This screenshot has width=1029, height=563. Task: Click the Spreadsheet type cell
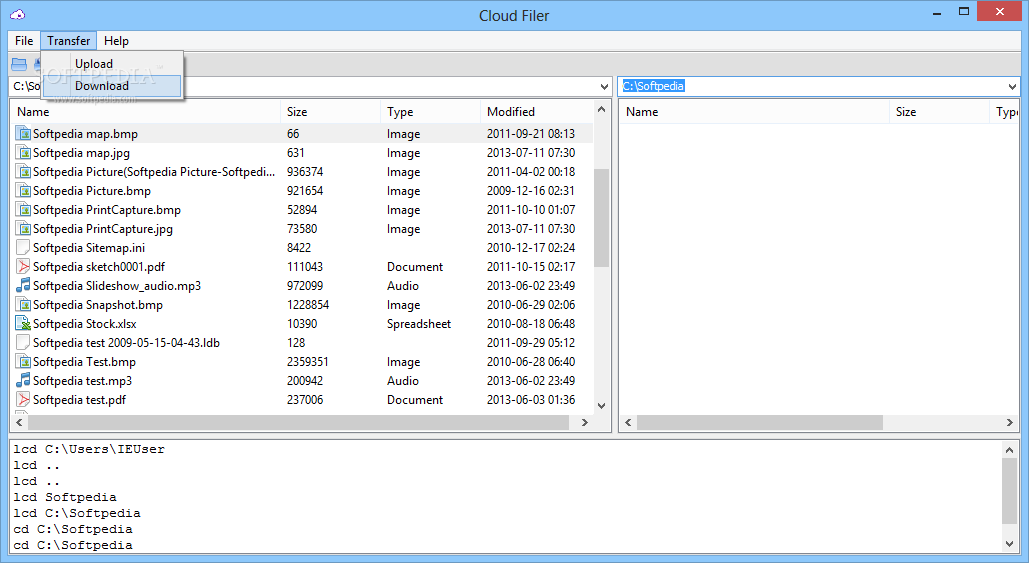pos(419,324)
